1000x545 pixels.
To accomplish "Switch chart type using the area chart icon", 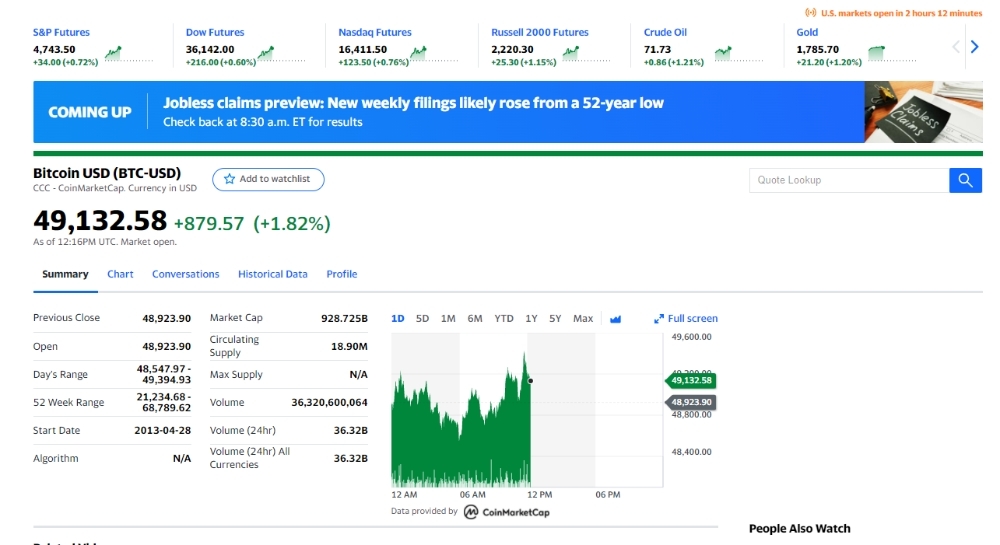I will [615, 319].
